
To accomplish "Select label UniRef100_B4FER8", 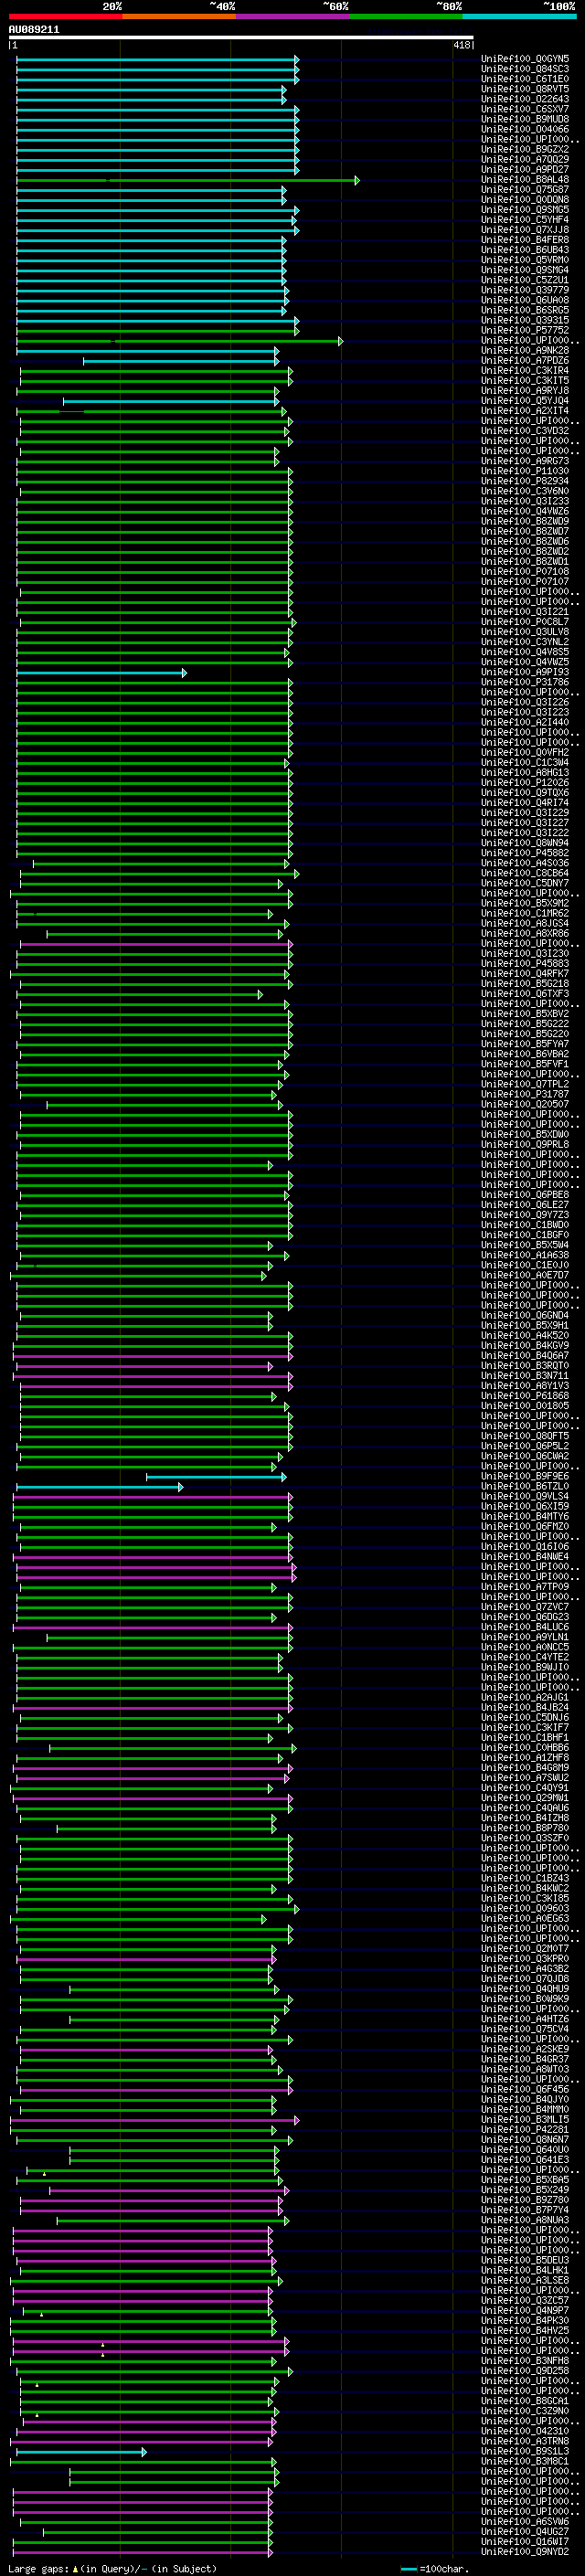I will [525, 240].
